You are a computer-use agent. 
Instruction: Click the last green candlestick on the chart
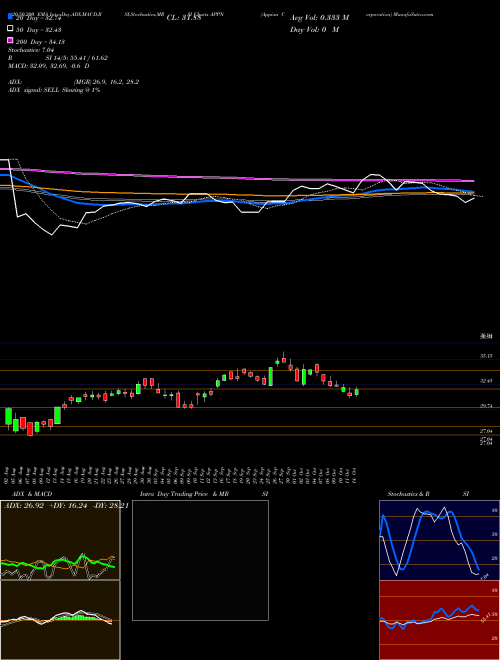pos(357,392)
